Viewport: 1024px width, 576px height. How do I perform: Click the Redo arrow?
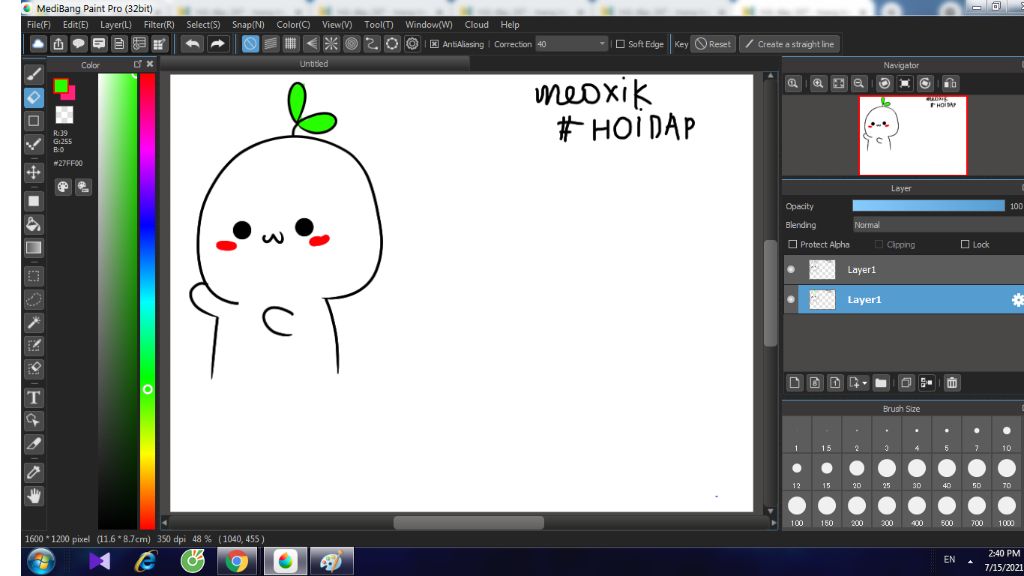tap(217, 44)
